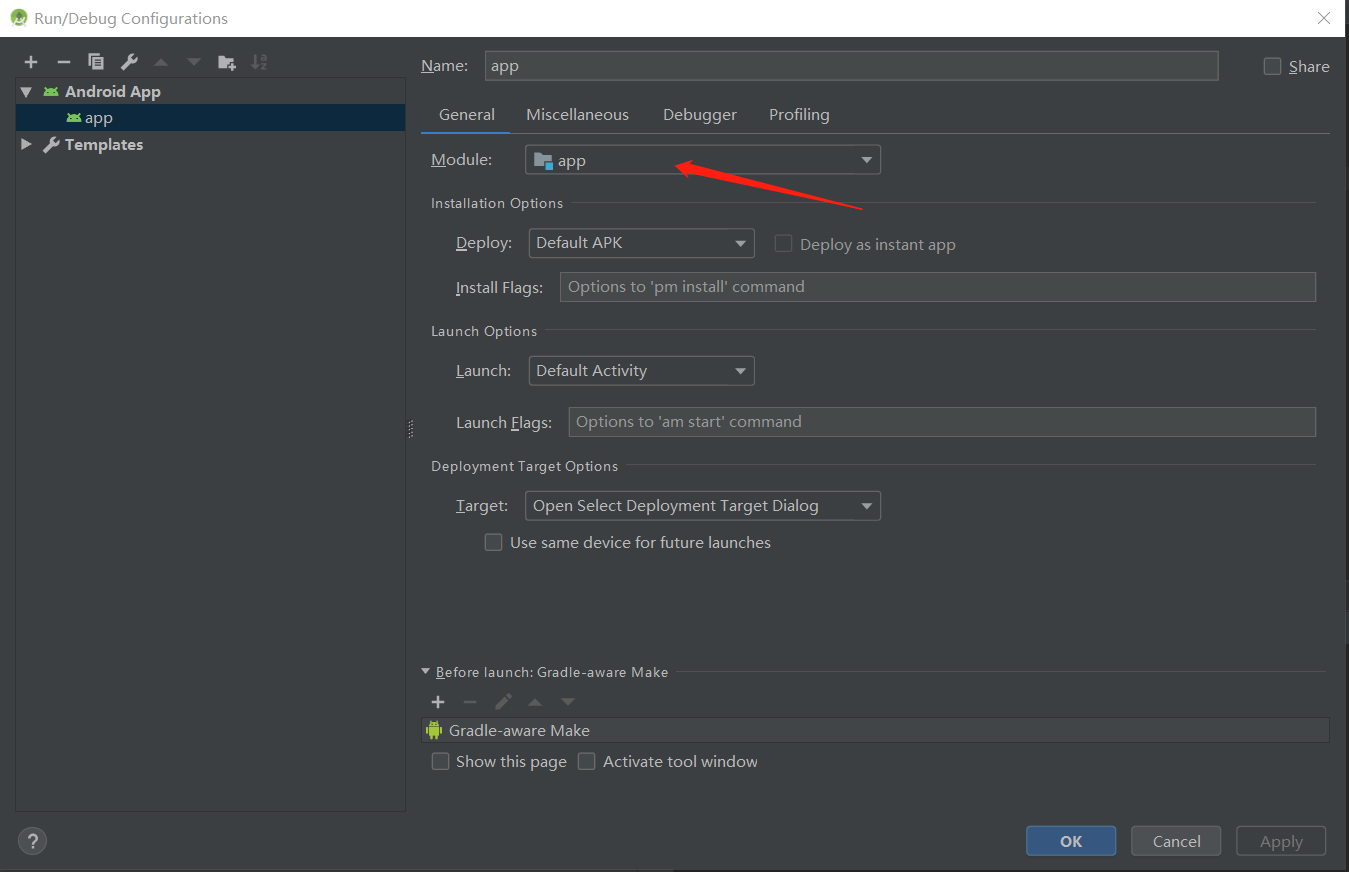Click the Install Flags input field

(x=937, y=287)
